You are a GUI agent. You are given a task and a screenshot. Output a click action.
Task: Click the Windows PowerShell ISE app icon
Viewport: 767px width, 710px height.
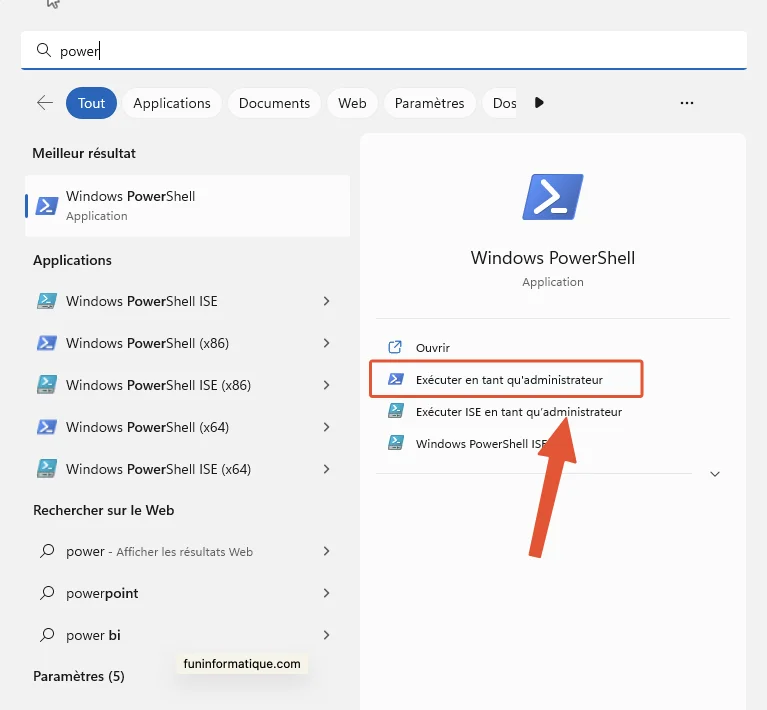point(47,301)
